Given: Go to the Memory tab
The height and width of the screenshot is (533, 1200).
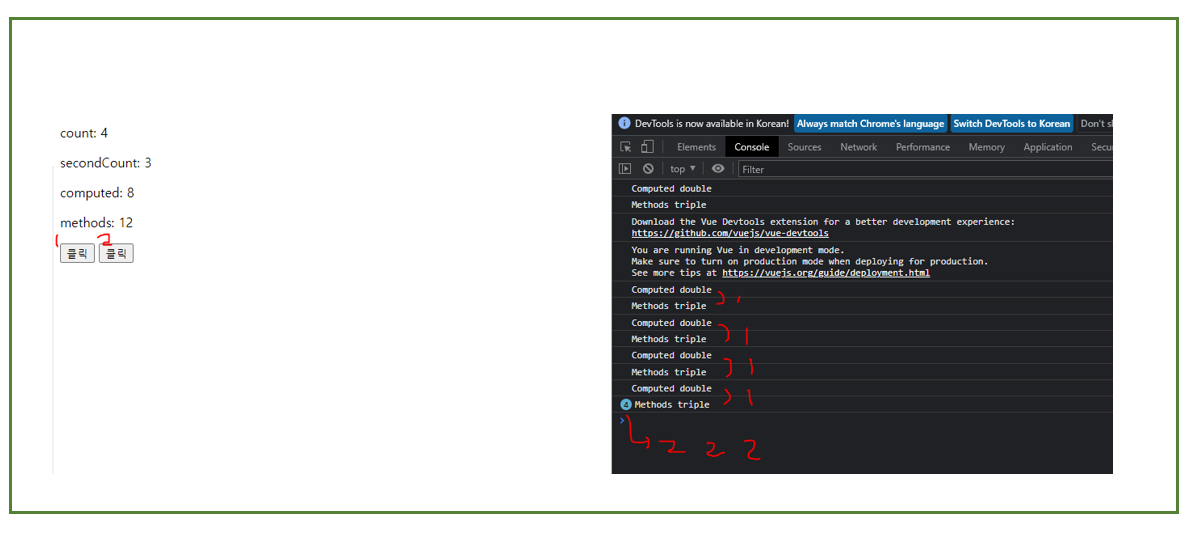Looking at the screenshot, I should [986, 147].
